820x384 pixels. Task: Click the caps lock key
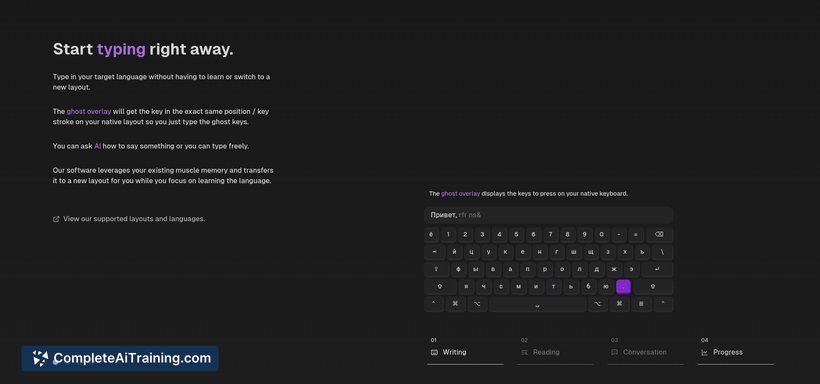436,269
